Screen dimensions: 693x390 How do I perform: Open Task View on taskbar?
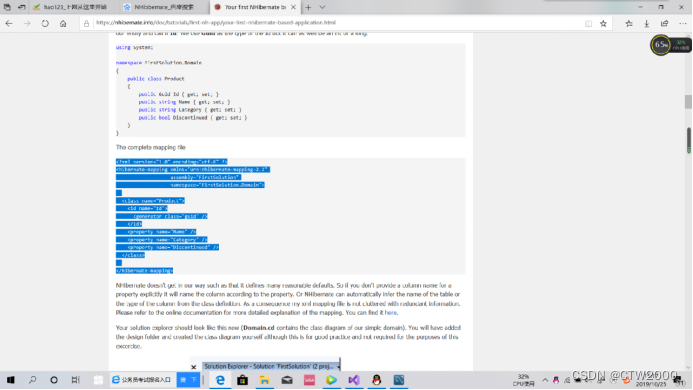[x=76, y=380]
